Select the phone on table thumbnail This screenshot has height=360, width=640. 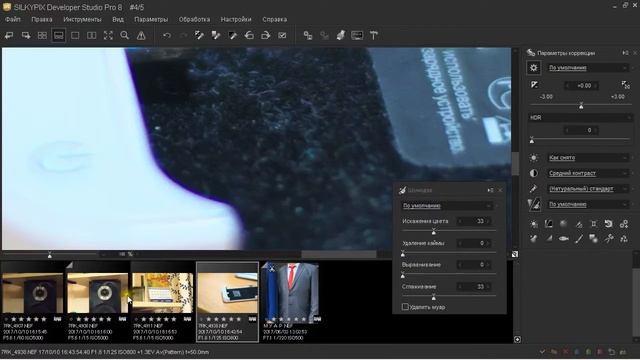click(x=227, y=293)
